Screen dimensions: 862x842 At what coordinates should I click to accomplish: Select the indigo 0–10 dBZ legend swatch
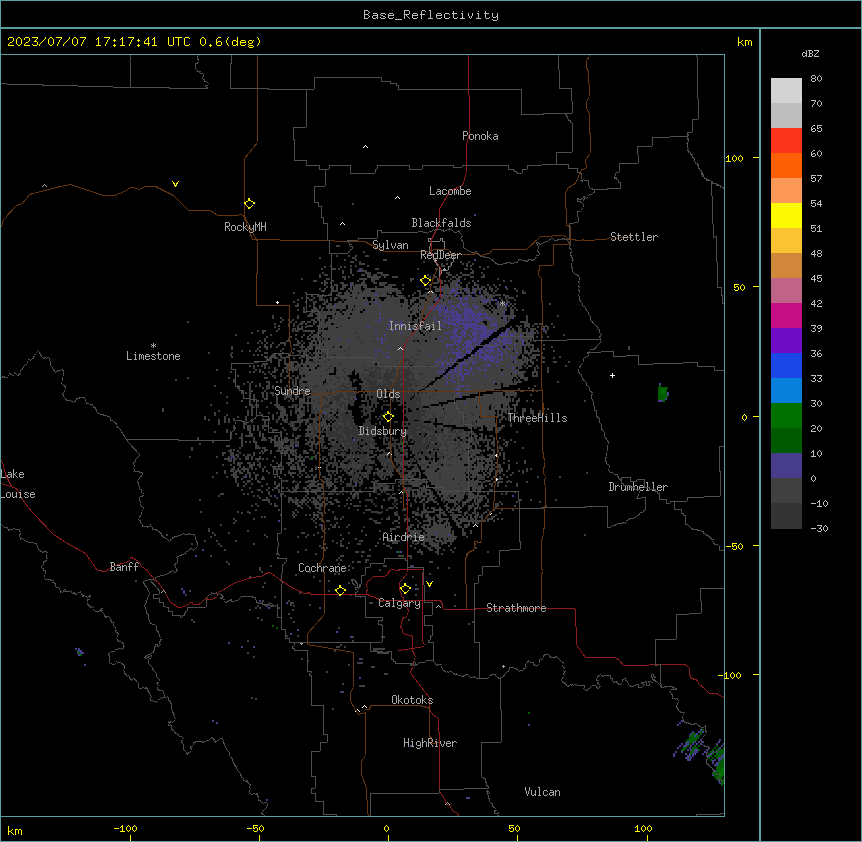786,466
